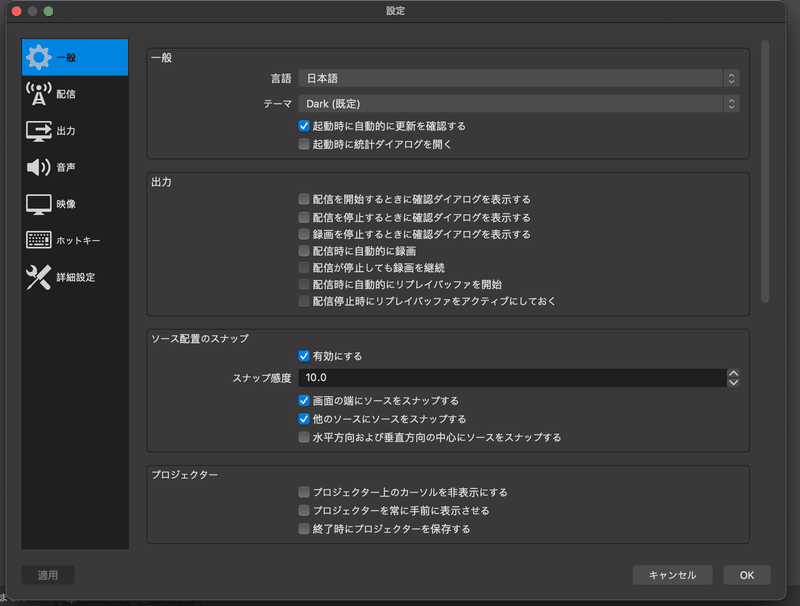
Task: Decrease スナップ感度 with the down arrow
Action: [733, 382]
